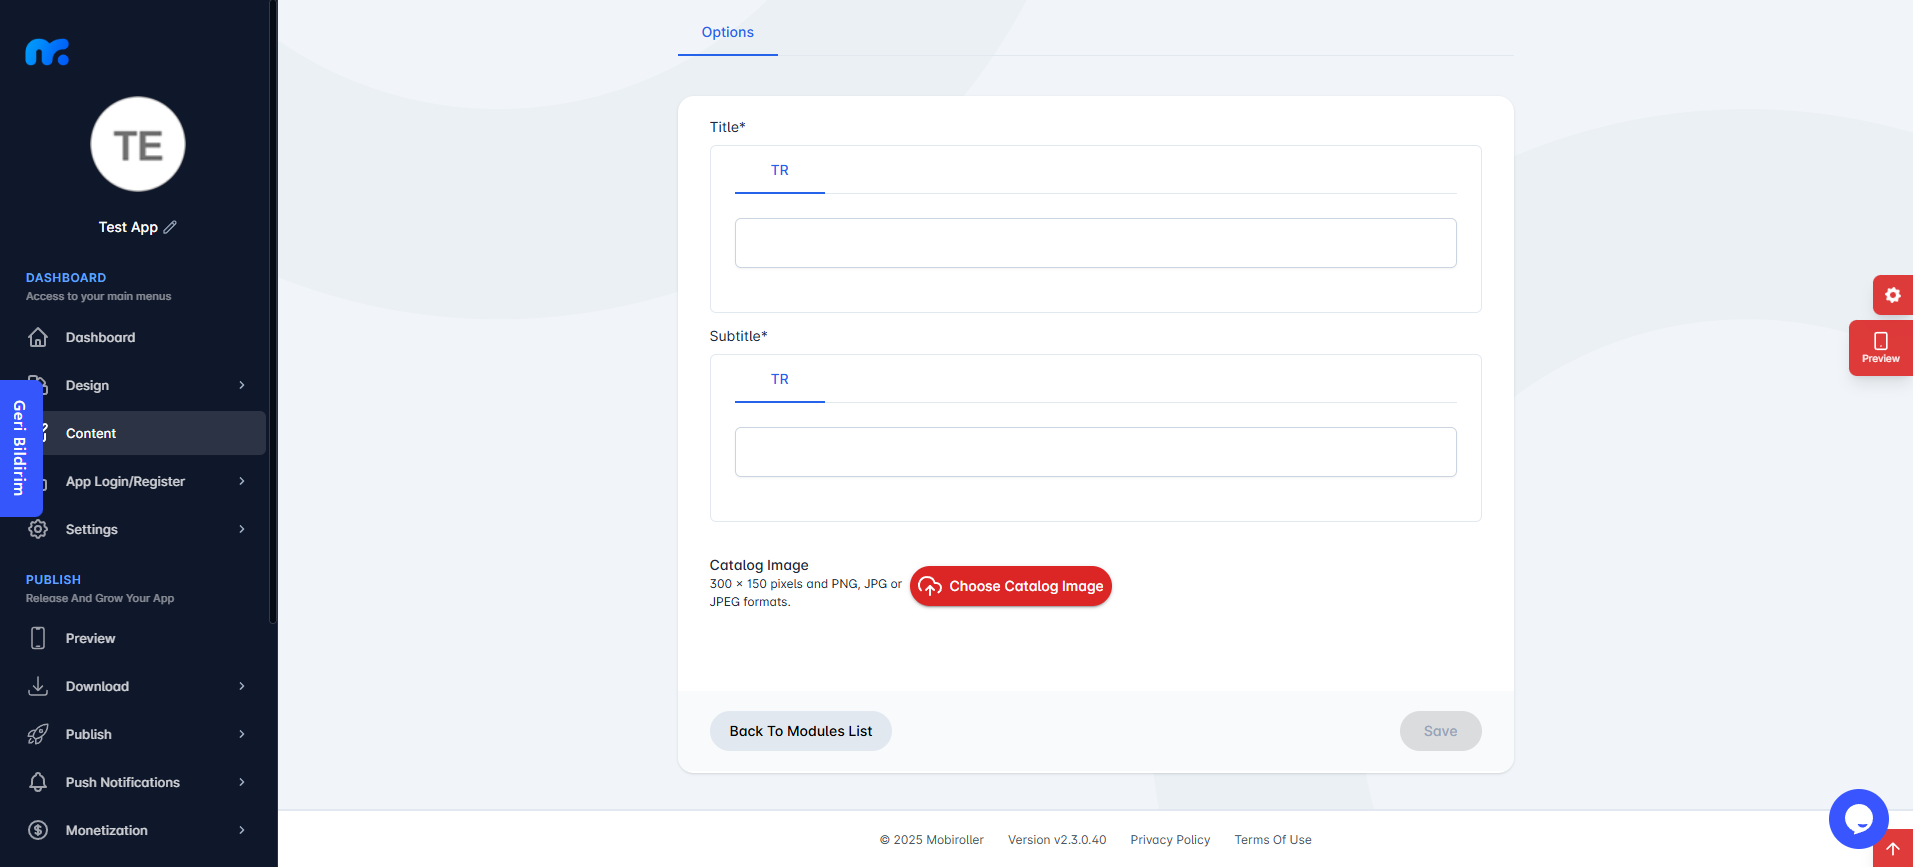This screenshot has width=1913, height=867.
Task: Click the pencil icon next to Test App
Action: tap(170, 227)
